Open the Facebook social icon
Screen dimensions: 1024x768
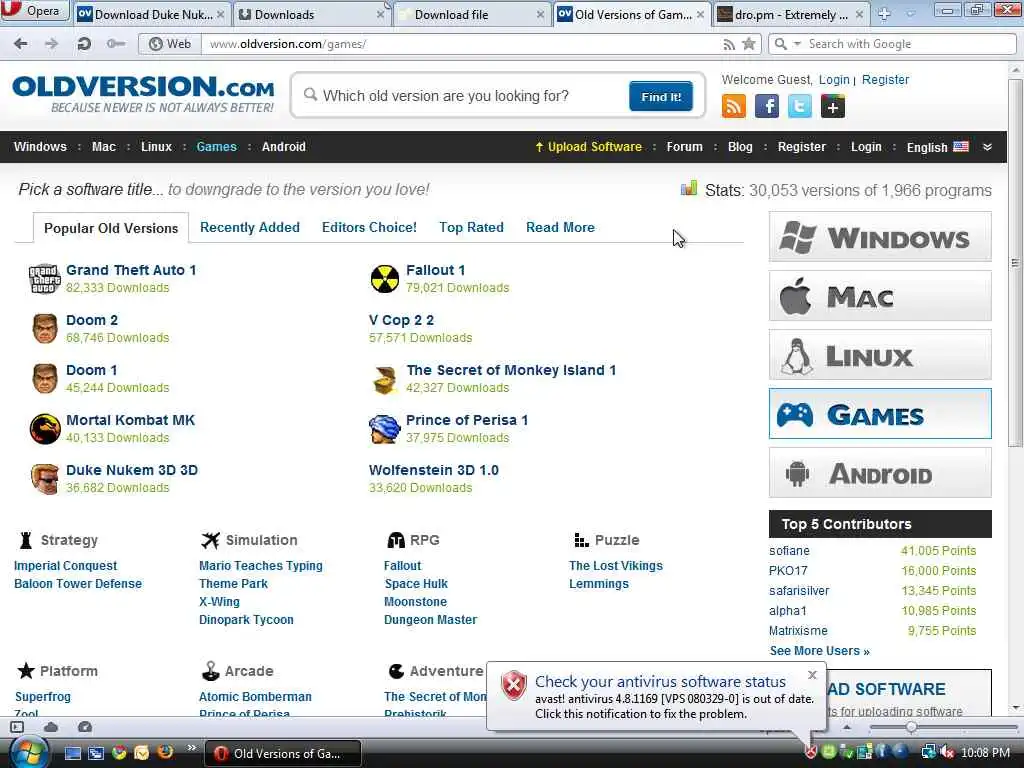pyautogui.click(x=767, y=106)
